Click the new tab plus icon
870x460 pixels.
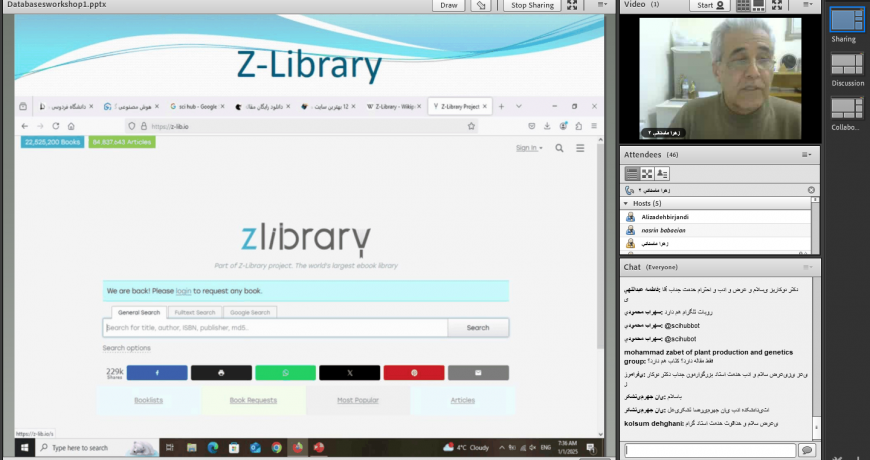click(x=502, y=107)
